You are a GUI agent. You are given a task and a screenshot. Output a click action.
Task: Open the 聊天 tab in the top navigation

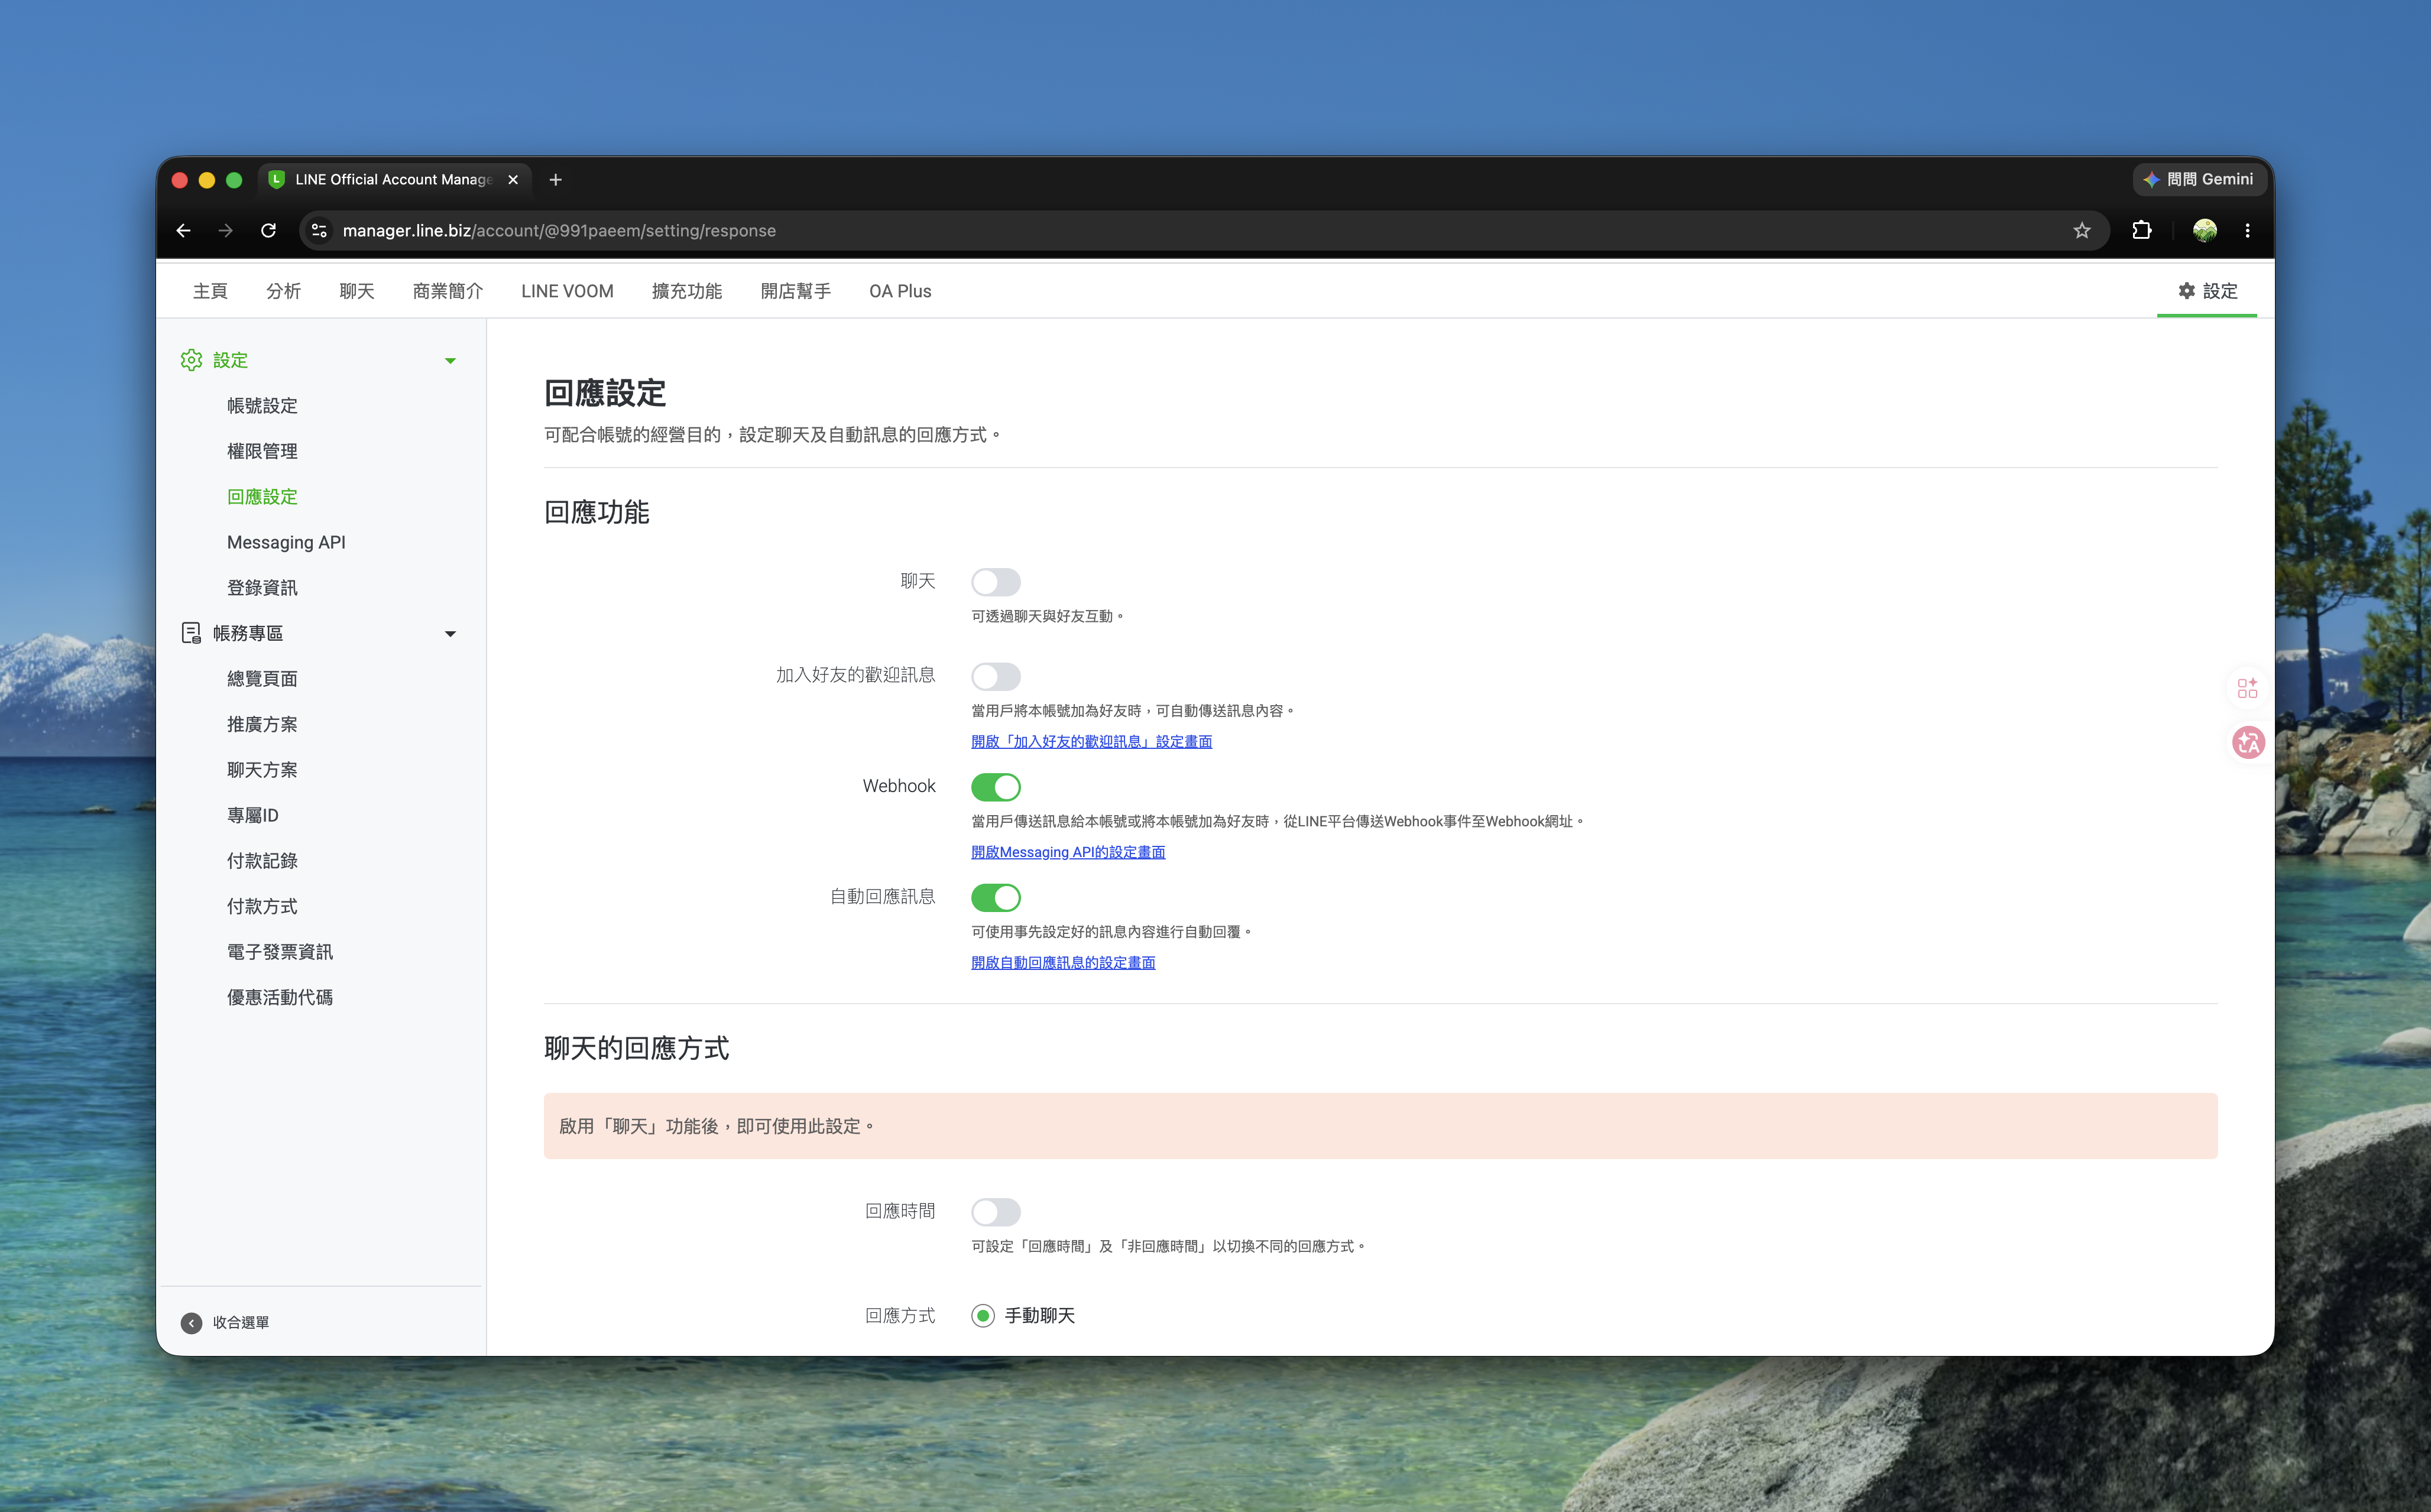pos(357,291)
